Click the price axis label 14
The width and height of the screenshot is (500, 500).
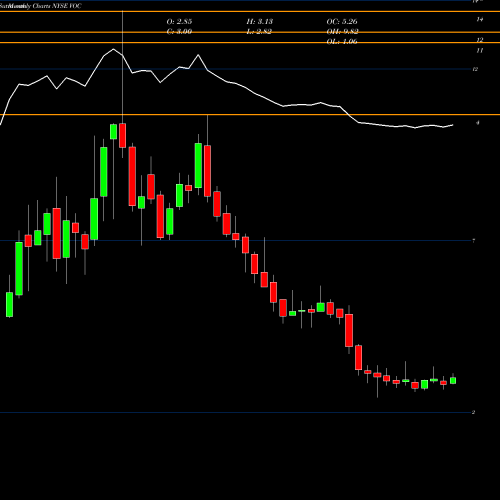(x=480, y=20)
